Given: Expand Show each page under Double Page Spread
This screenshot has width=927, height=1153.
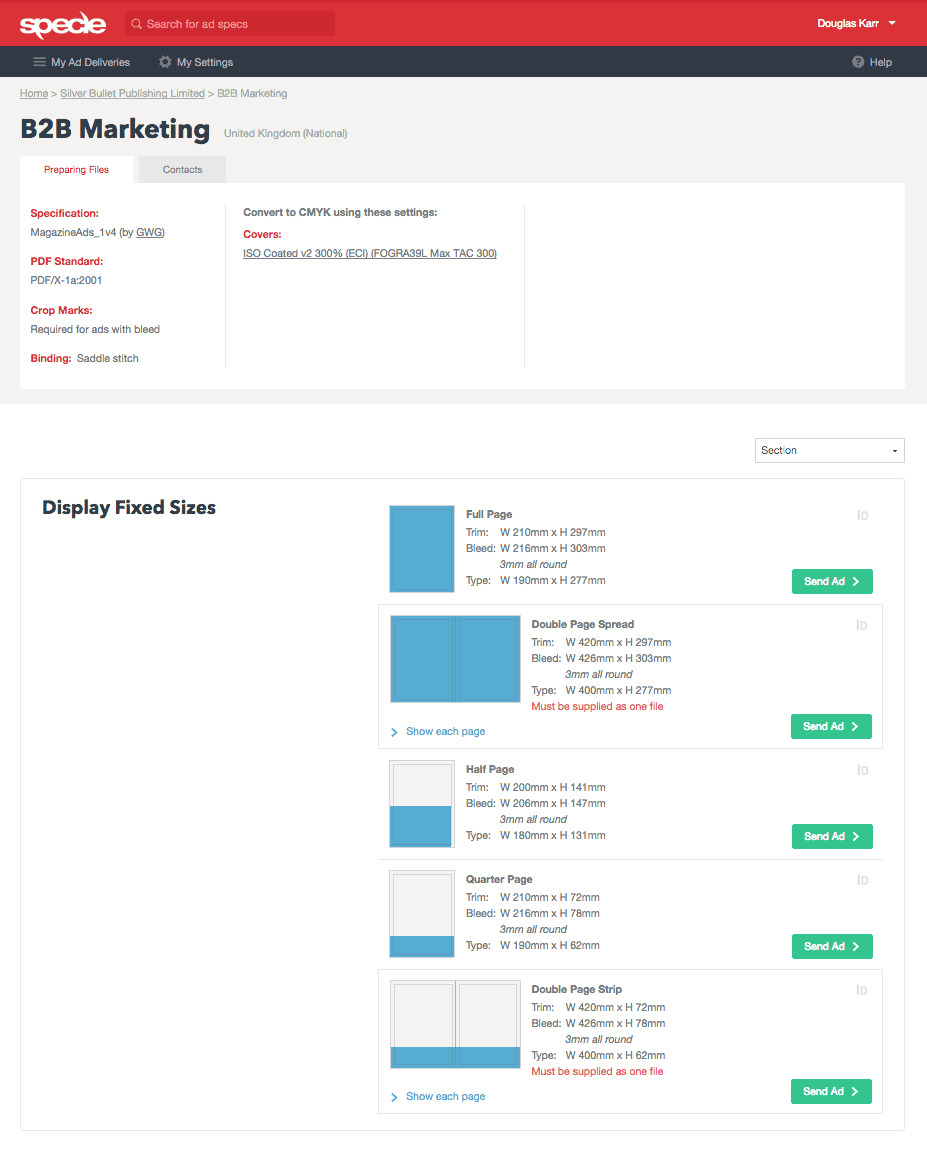Looking at the screenshot, I should point(445,732).
